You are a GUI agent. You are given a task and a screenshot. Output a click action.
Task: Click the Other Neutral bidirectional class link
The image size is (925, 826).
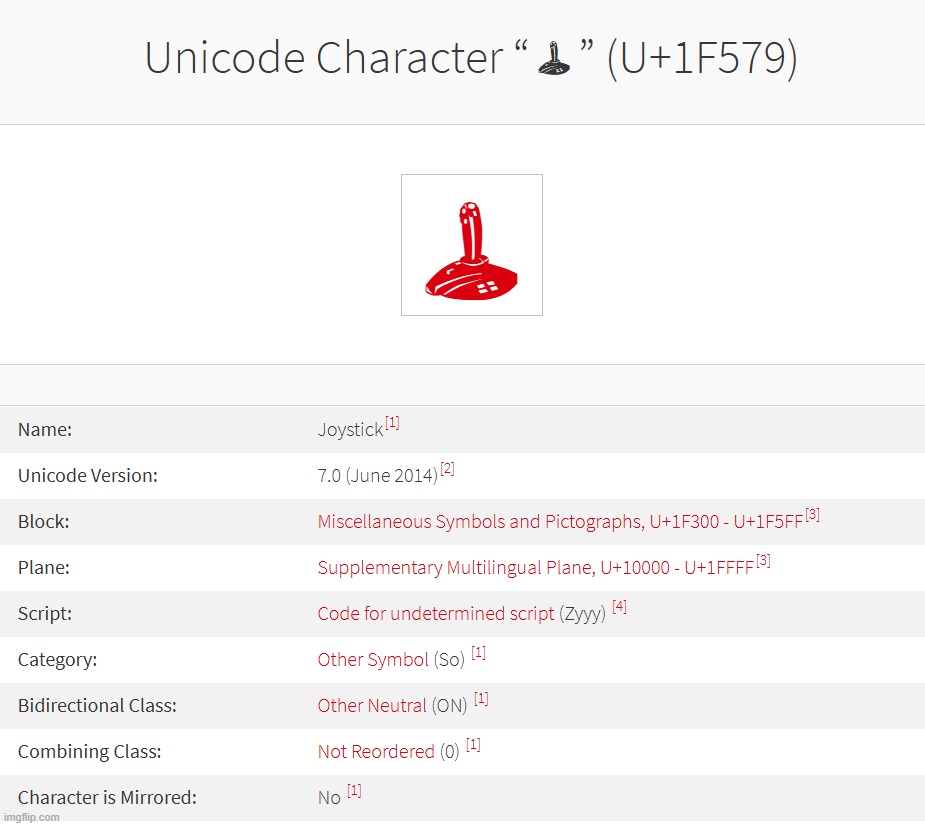click(372, 706)
